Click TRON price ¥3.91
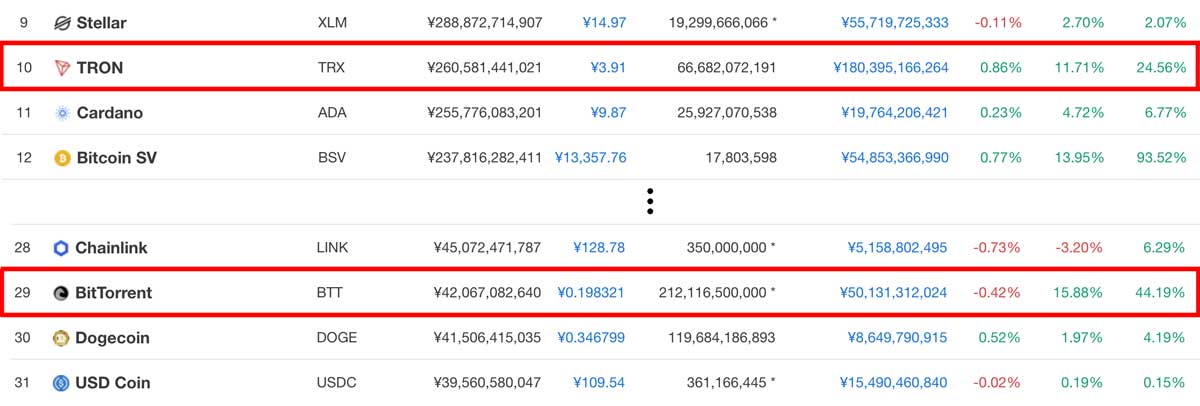 pos(608,68)
